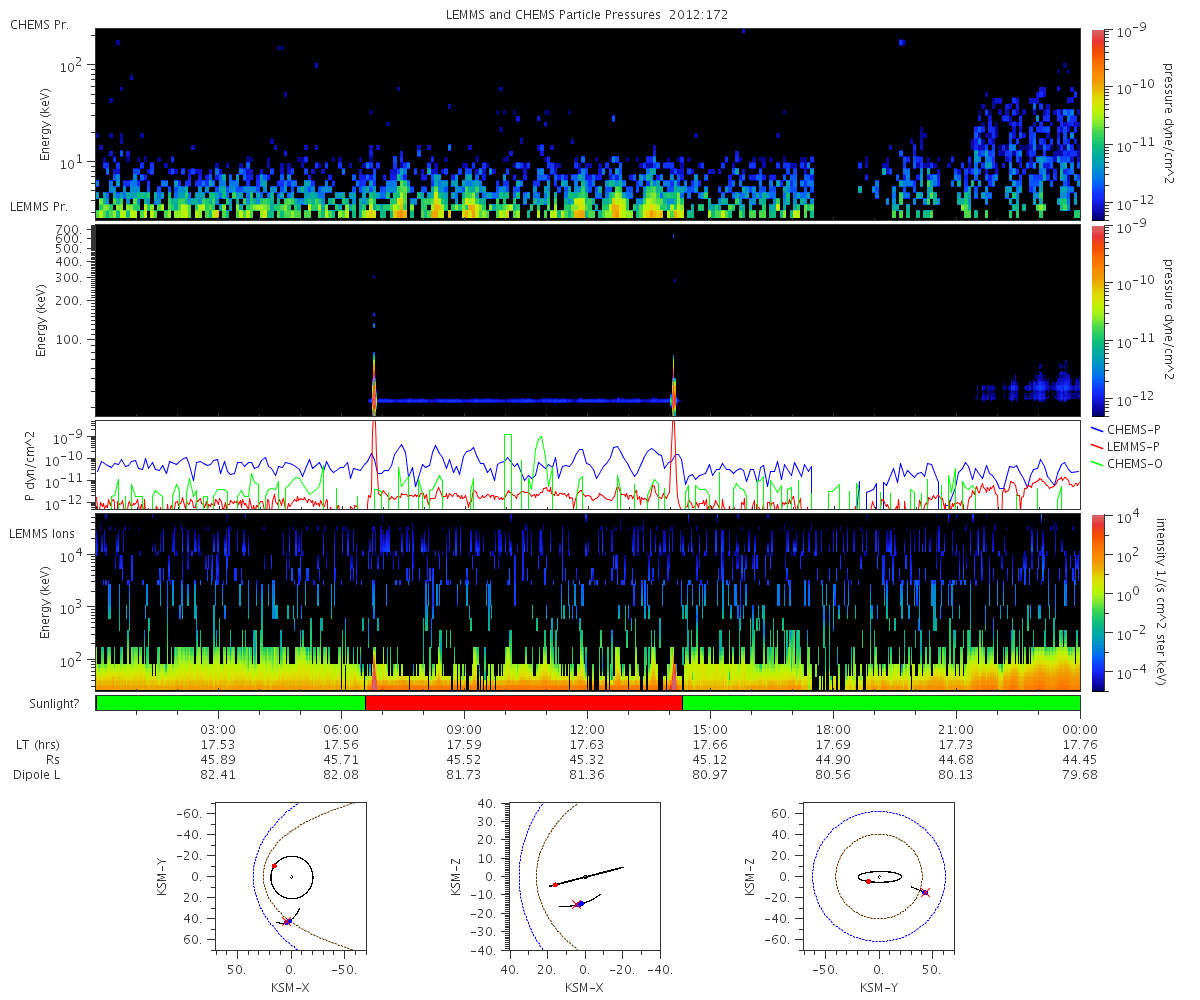Viewport: 1200px width, 1000px height.
Task: Click the CHEMS Pr. panel label
Action: coord(39,24)
